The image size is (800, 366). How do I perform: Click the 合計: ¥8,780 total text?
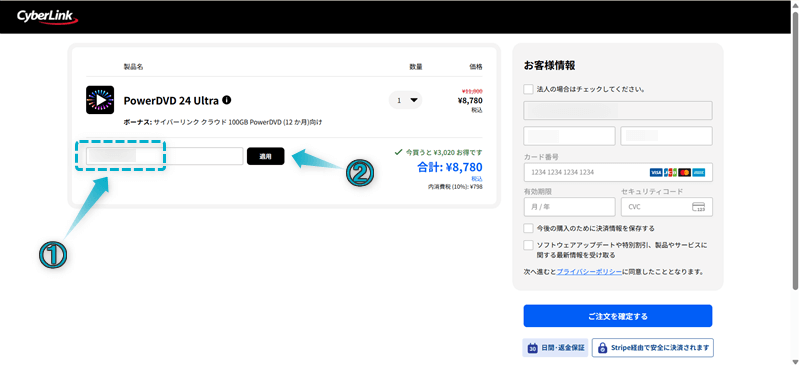449,166
